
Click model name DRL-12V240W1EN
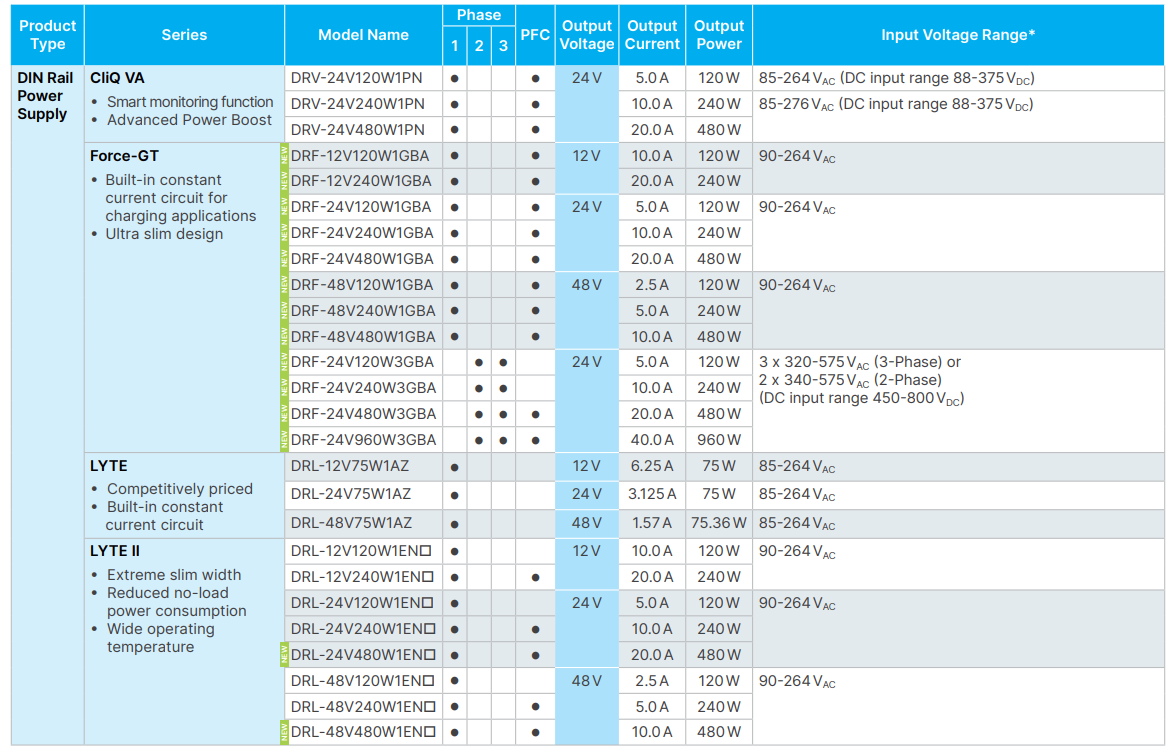click(363, 577)
